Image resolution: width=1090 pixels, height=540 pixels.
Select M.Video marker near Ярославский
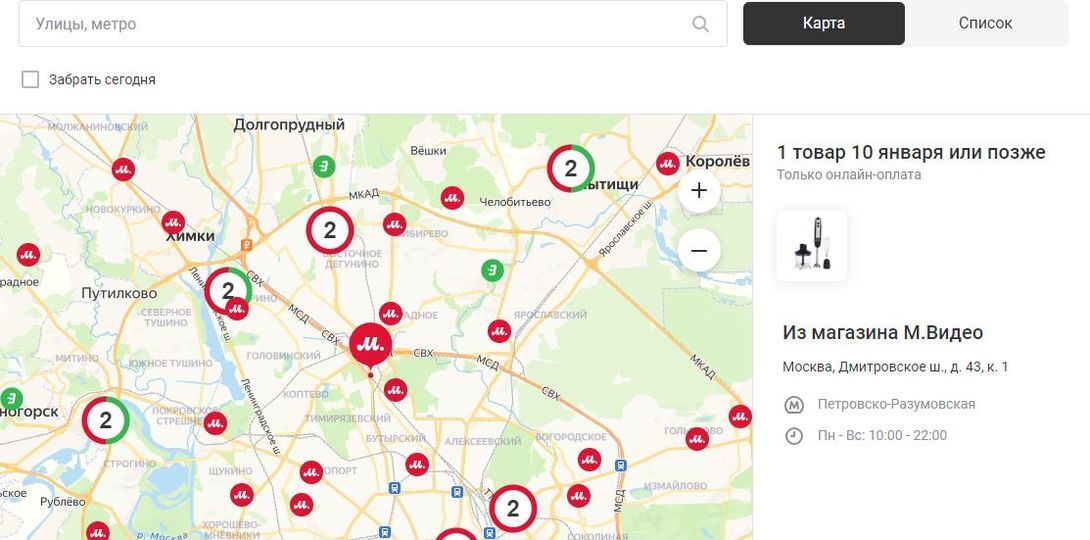point(499,331)
